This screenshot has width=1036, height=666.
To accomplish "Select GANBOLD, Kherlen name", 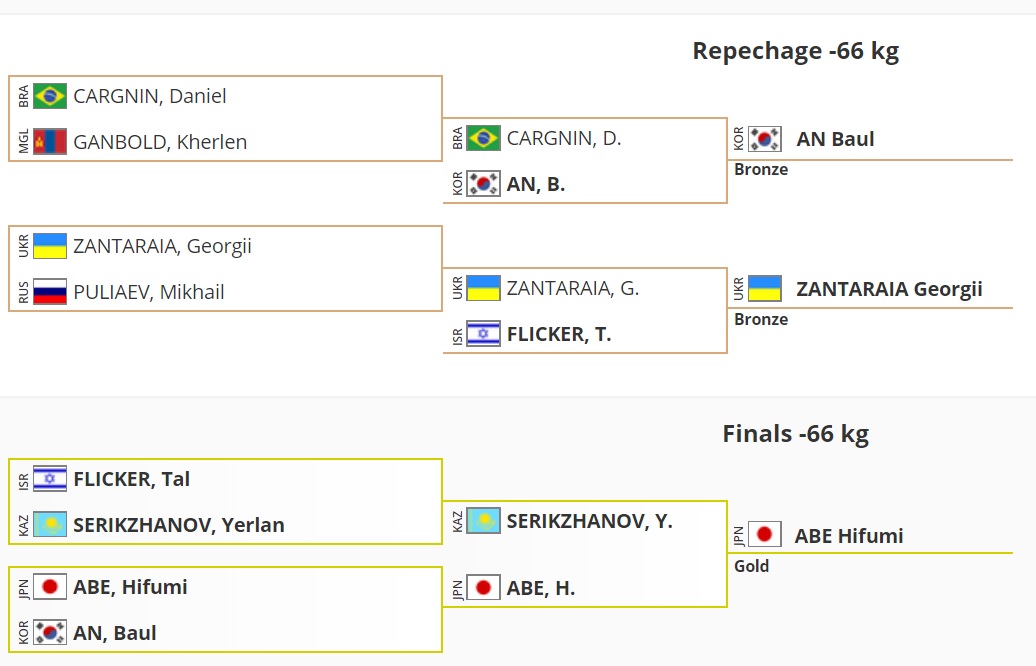I will click(x=160, y=142).
